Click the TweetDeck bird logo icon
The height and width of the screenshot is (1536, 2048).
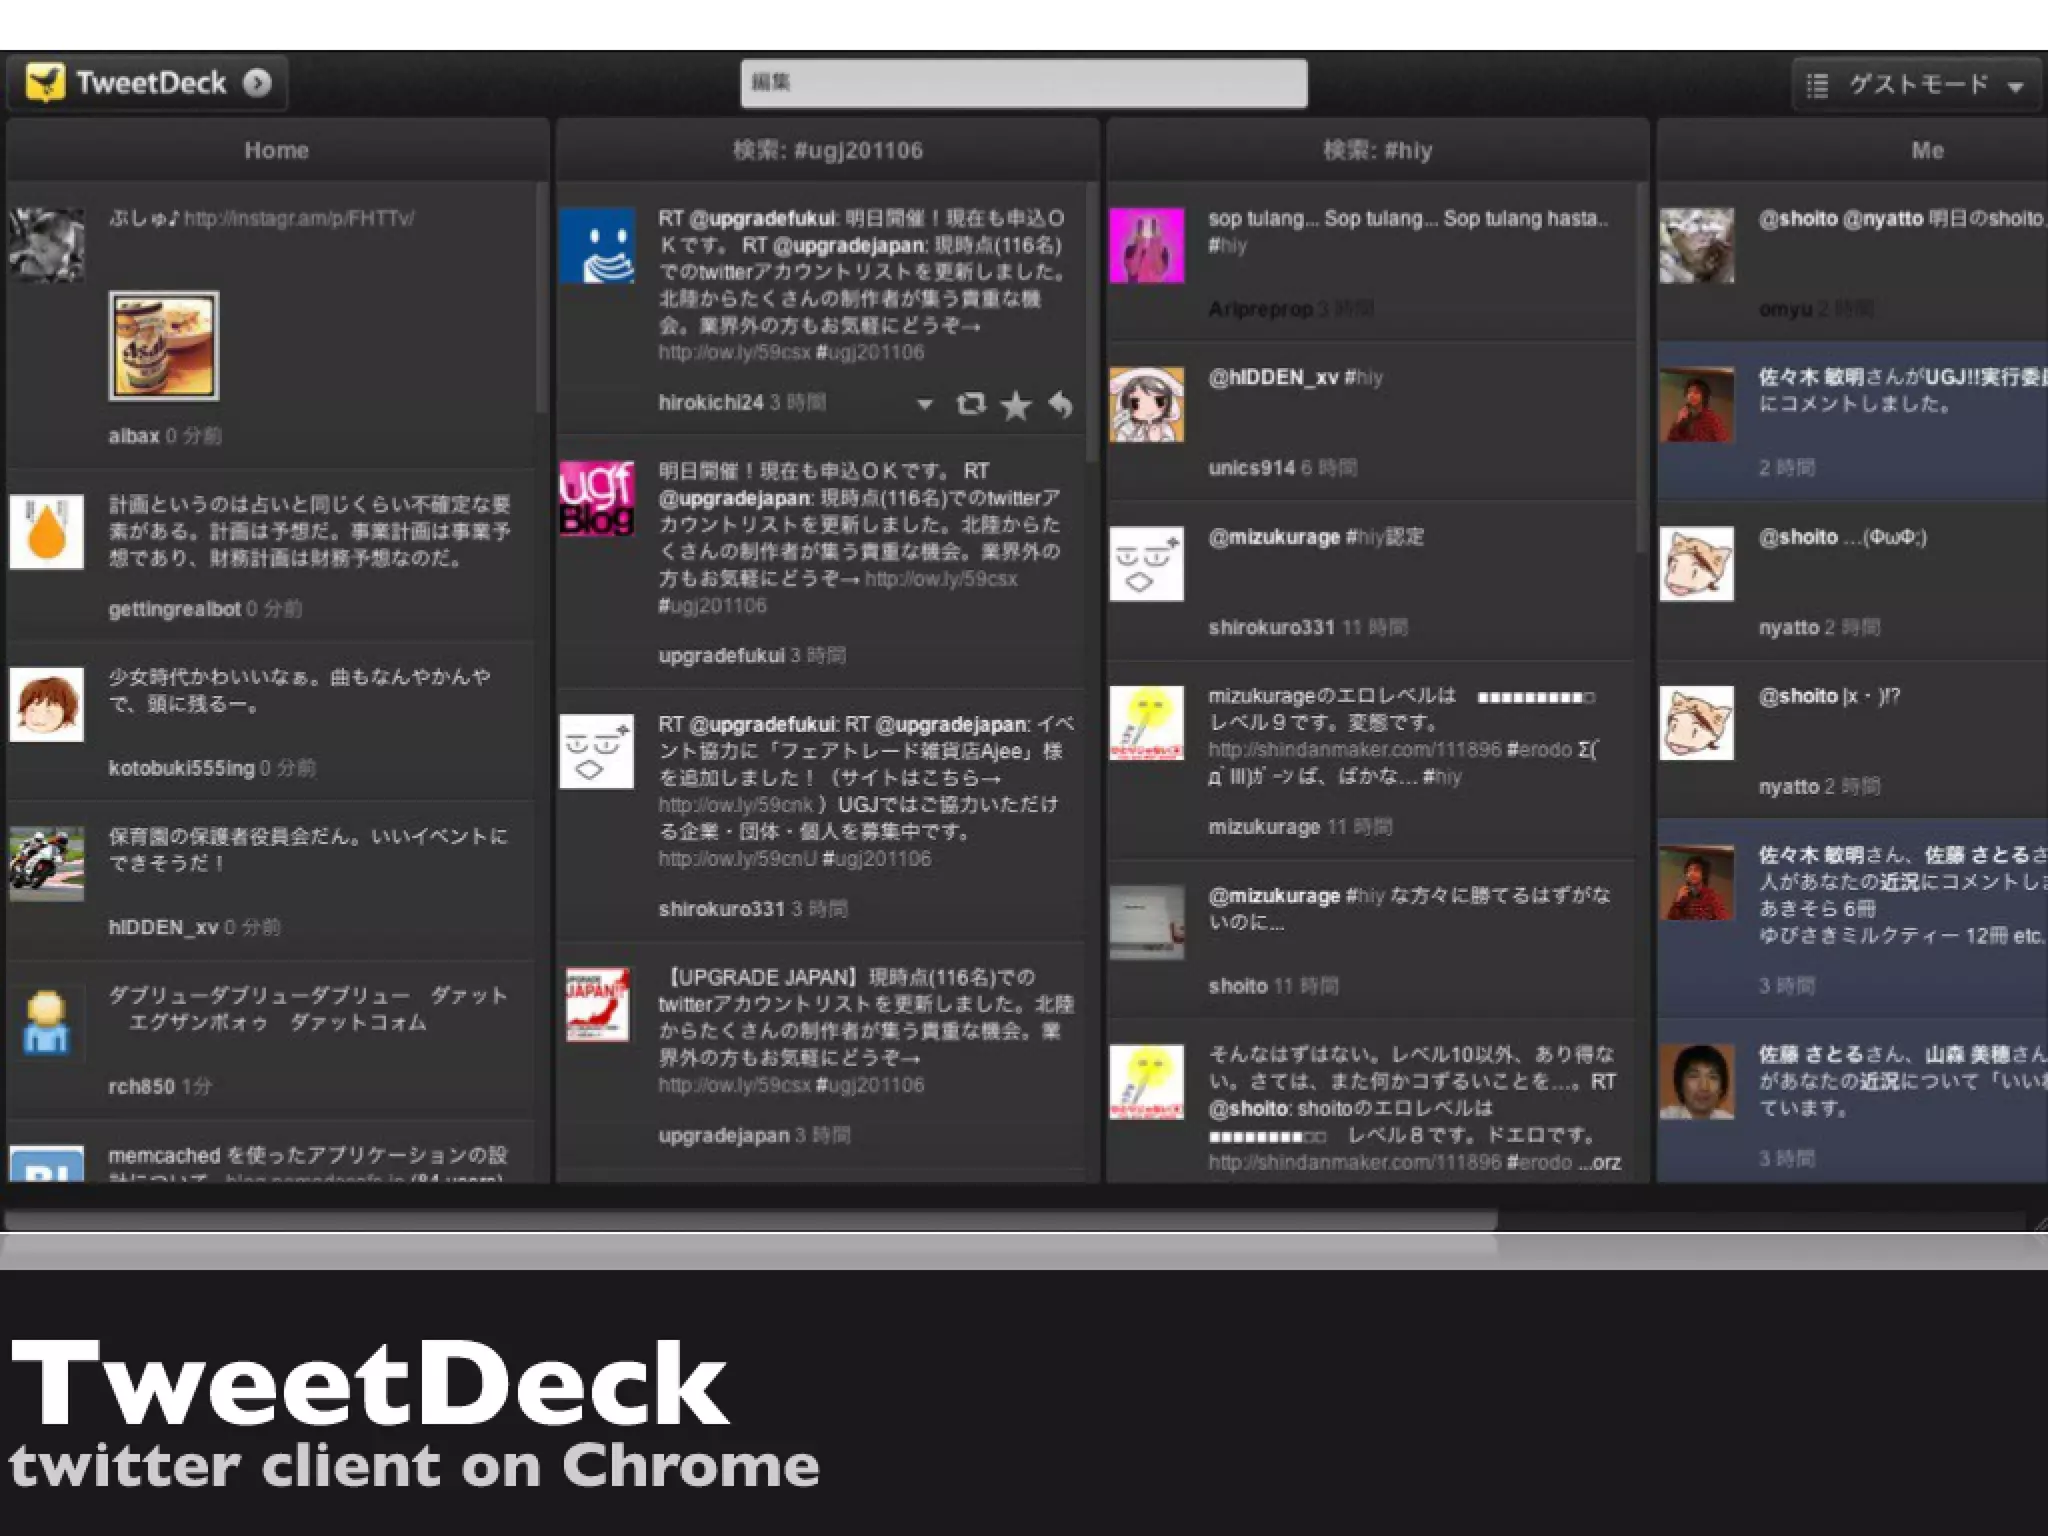tap(45, 83)
